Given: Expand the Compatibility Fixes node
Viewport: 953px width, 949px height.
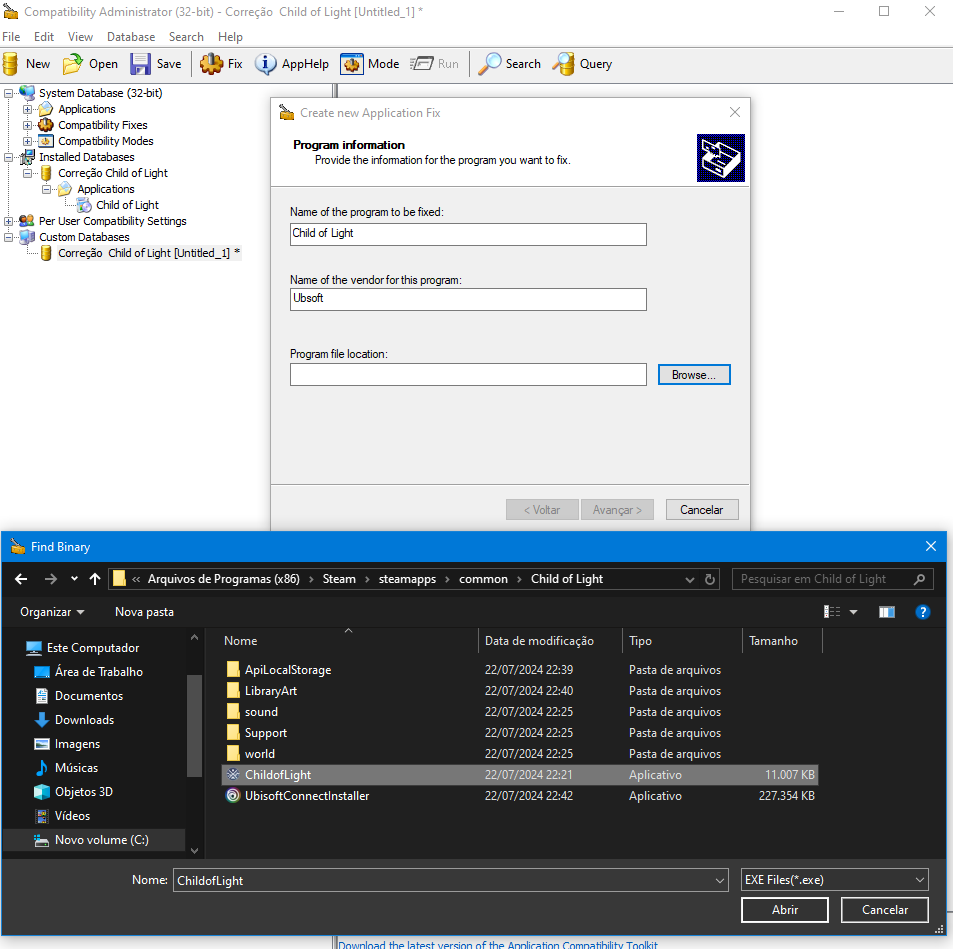Looking at the screenshot, I should coord(27,125).
